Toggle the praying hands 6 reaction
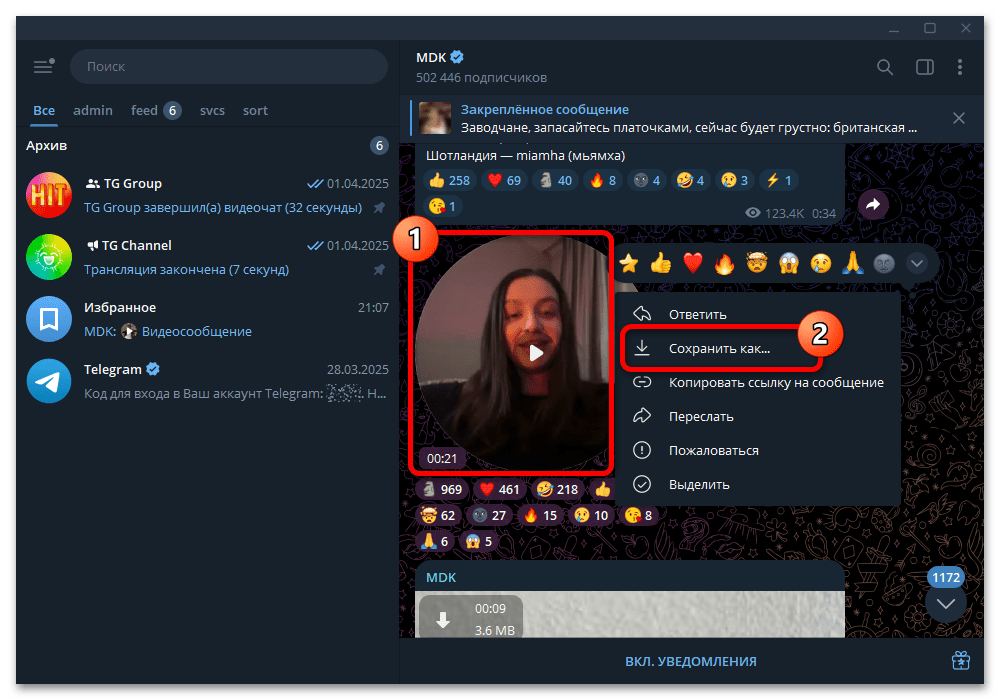 pyautogui.click(x=435, y=541)
